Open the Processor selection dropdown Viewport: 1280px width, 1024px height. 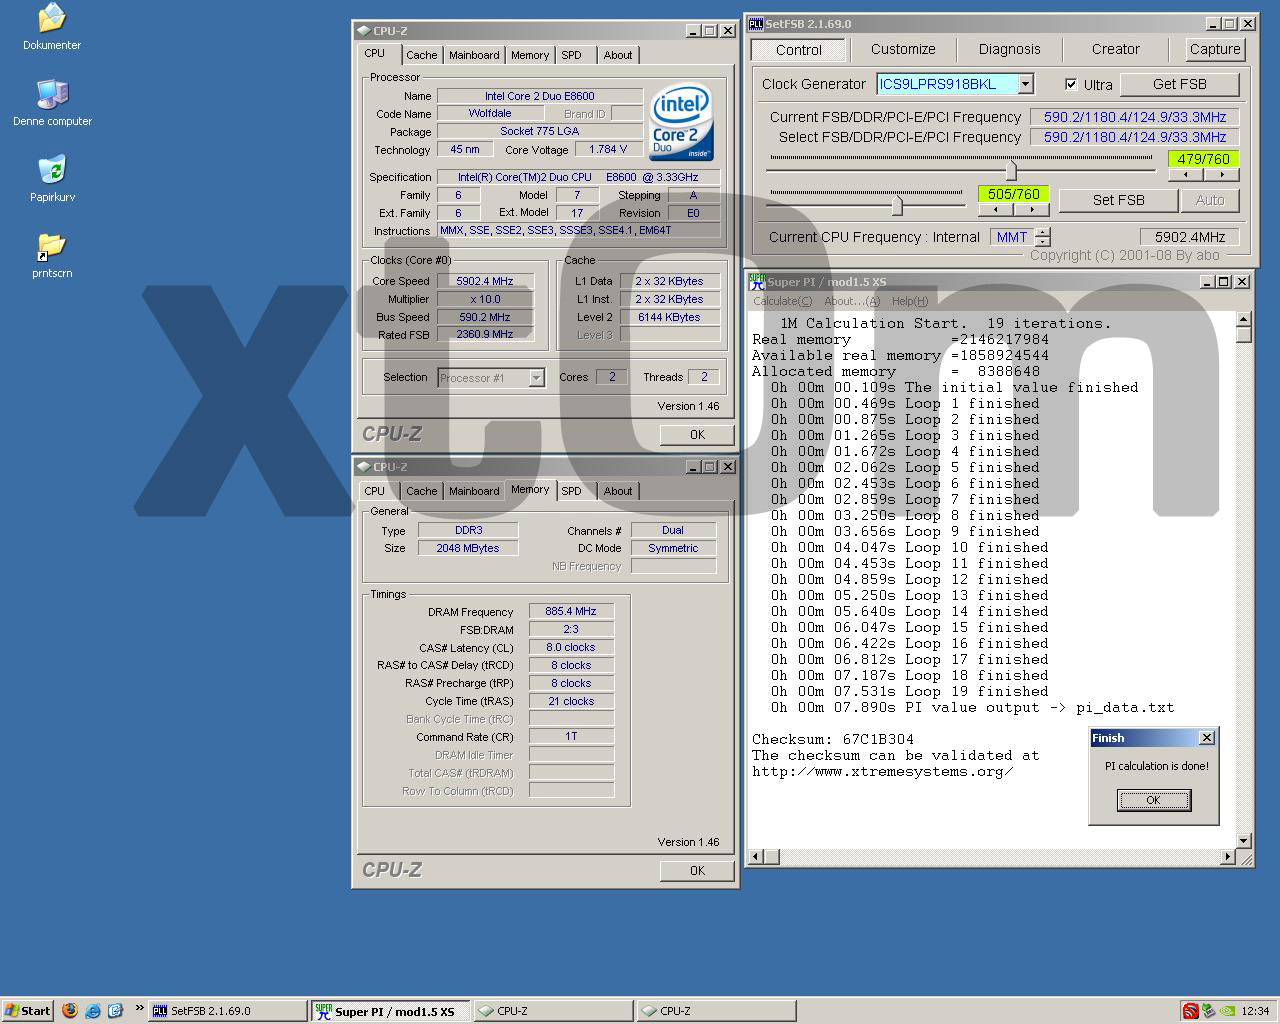(536, 378)
